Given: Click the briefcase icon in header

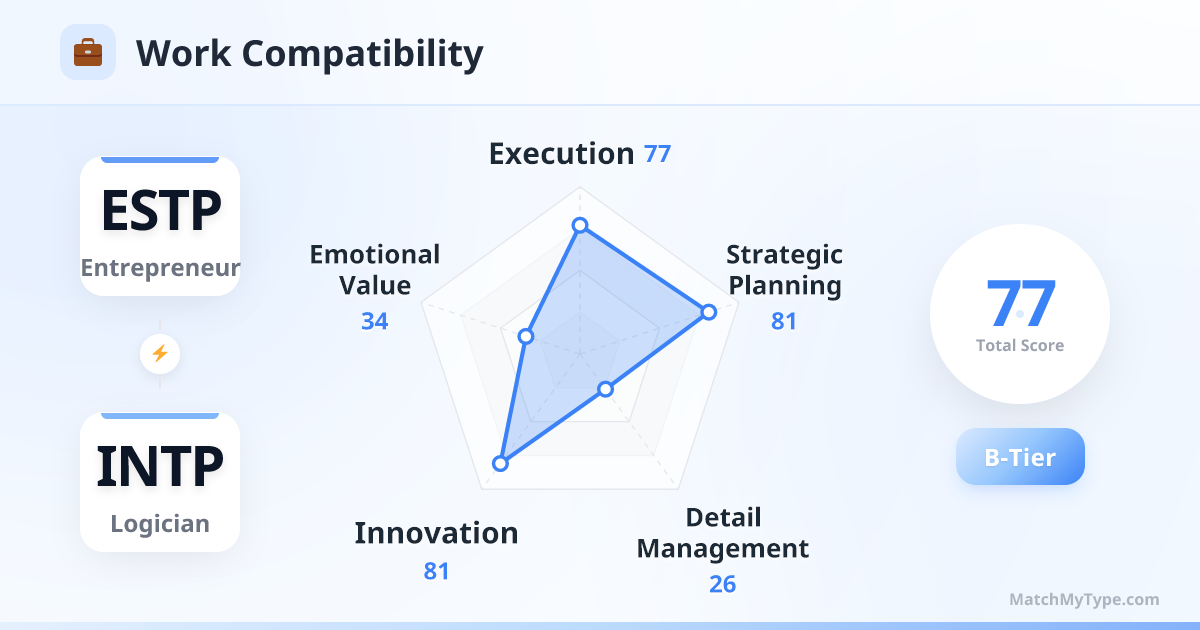Looking at the screenshot, I should point(88,52).
